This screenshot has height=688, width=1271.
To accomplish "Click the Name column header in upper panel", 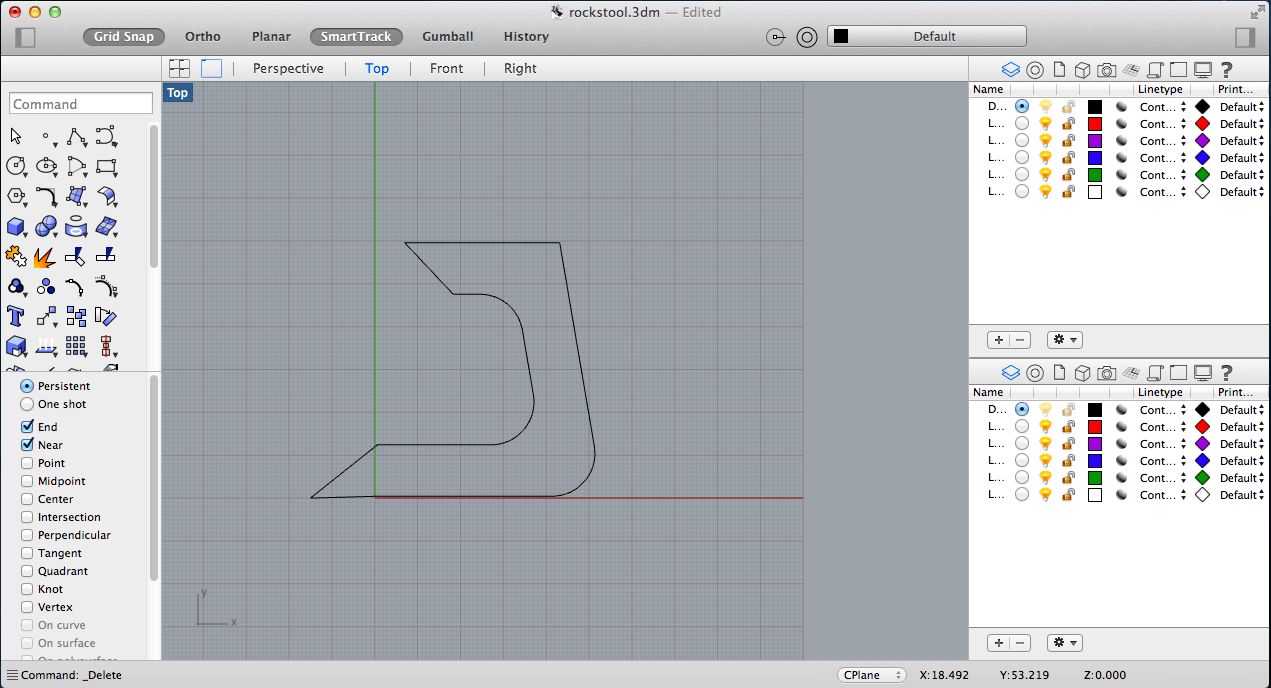I will point(988,89).
